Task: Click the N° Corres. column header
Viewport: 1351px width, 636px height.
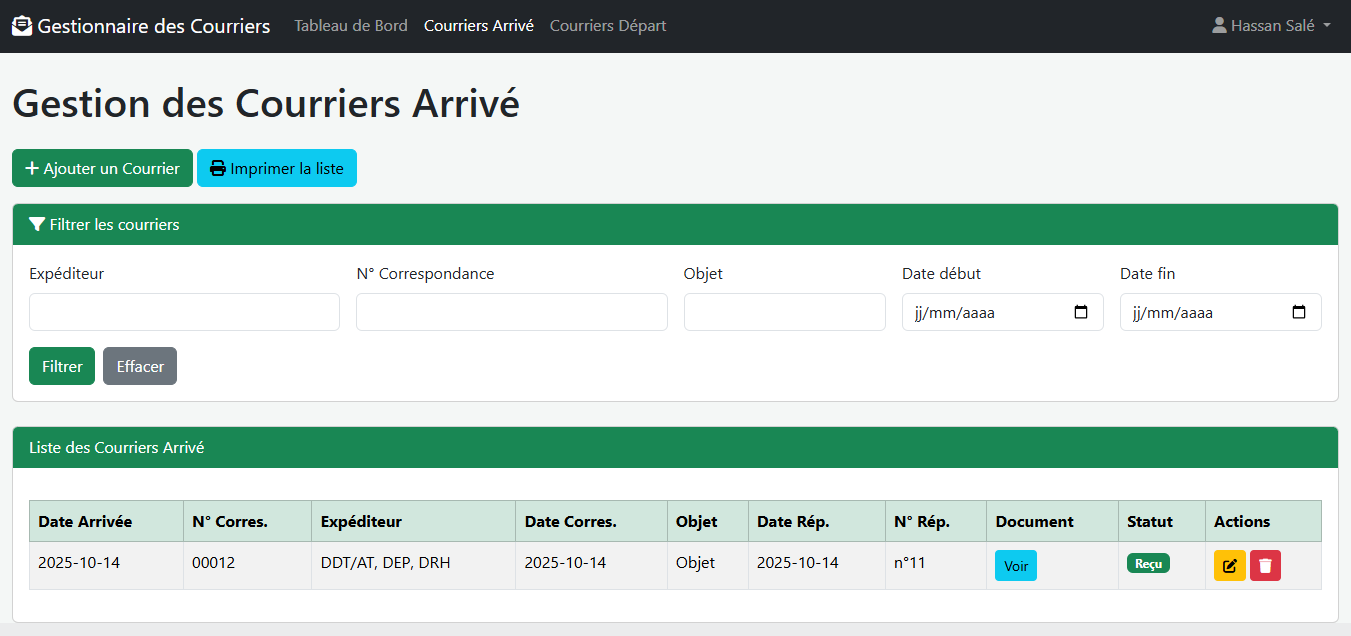Action: tap(248, 521)
